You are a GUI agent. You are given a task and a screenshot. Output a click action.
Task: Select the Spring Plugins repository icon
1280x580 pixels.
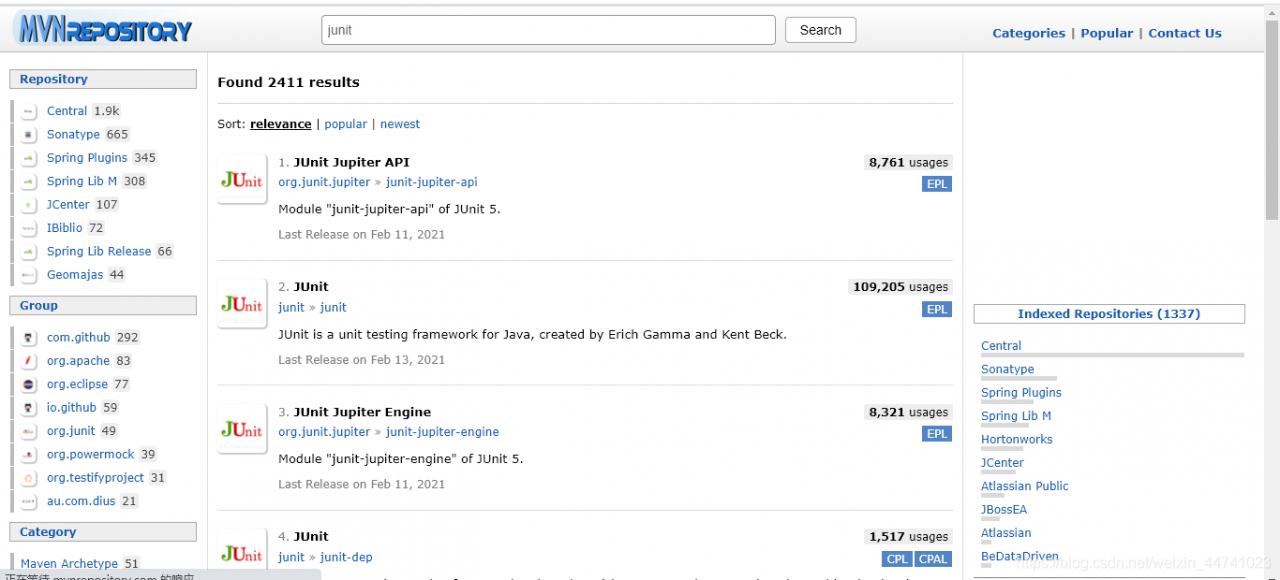pos(29,158)
